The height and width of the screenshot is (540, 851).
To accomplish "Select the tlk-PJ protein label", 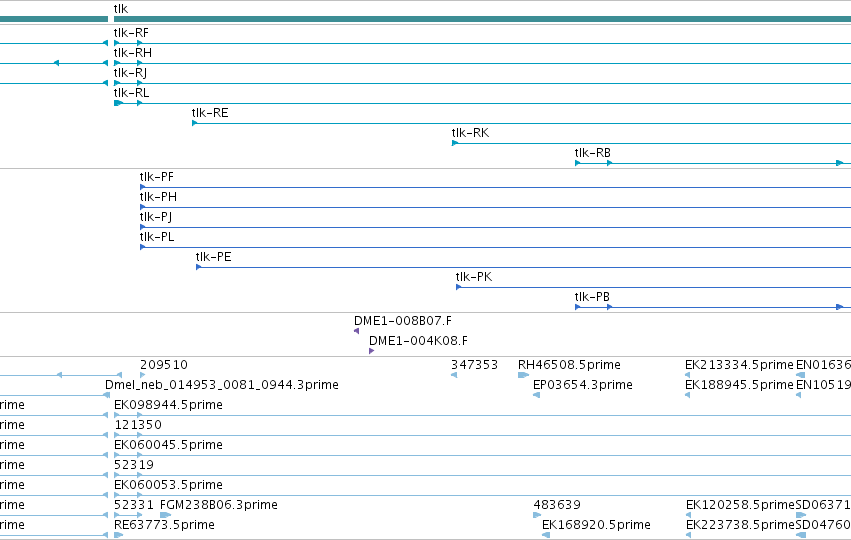I will [156, 218].
